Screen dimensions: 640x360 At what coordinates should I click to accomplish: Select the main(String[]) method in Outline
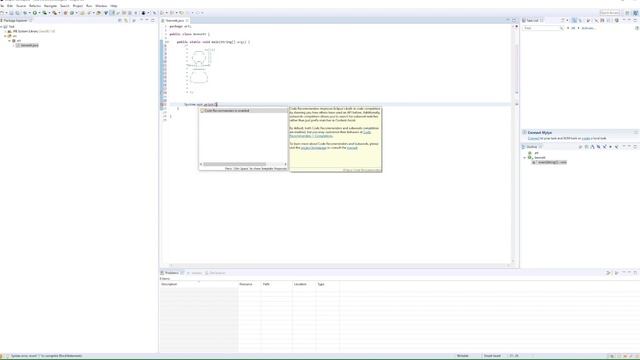tap(549, 162)
